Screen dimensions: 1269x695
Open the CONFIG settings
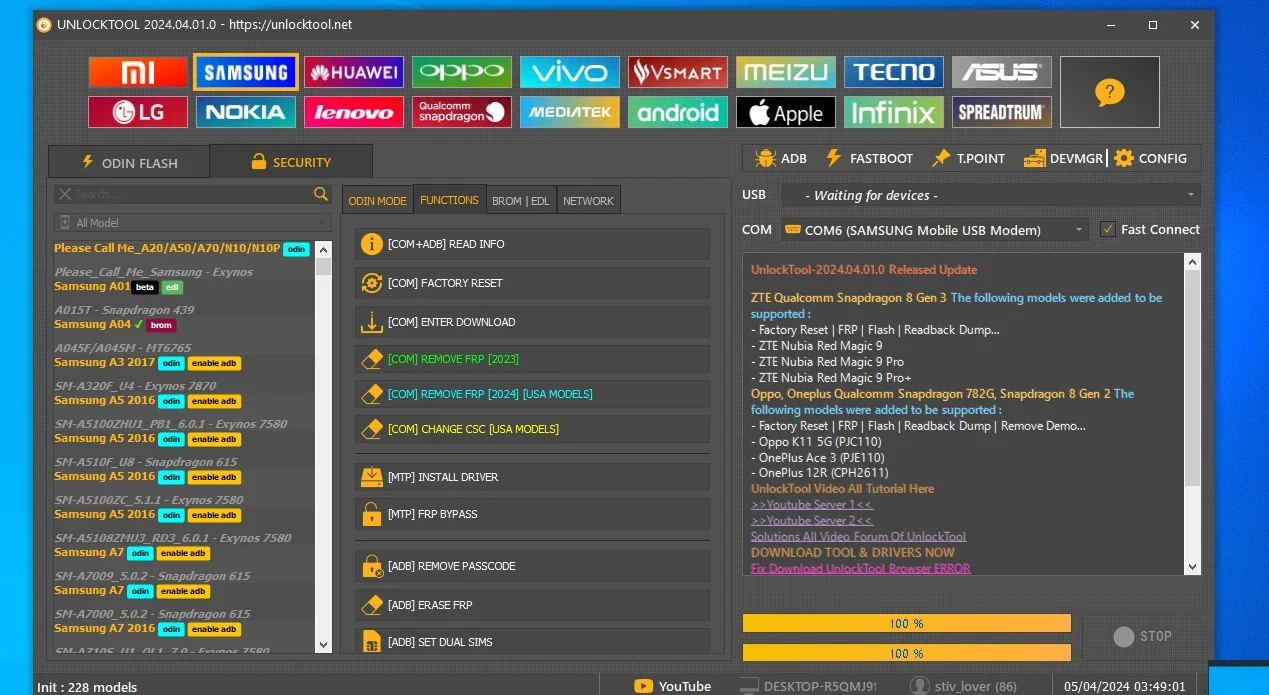point(1151,158)
